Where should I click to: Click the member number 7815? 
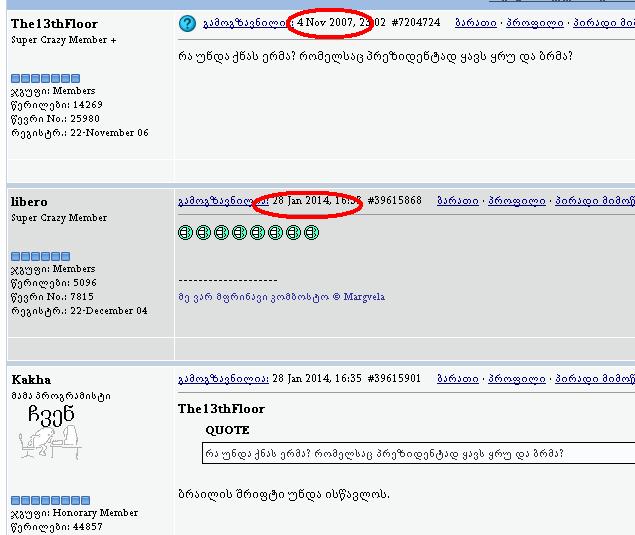pos(82,296)
